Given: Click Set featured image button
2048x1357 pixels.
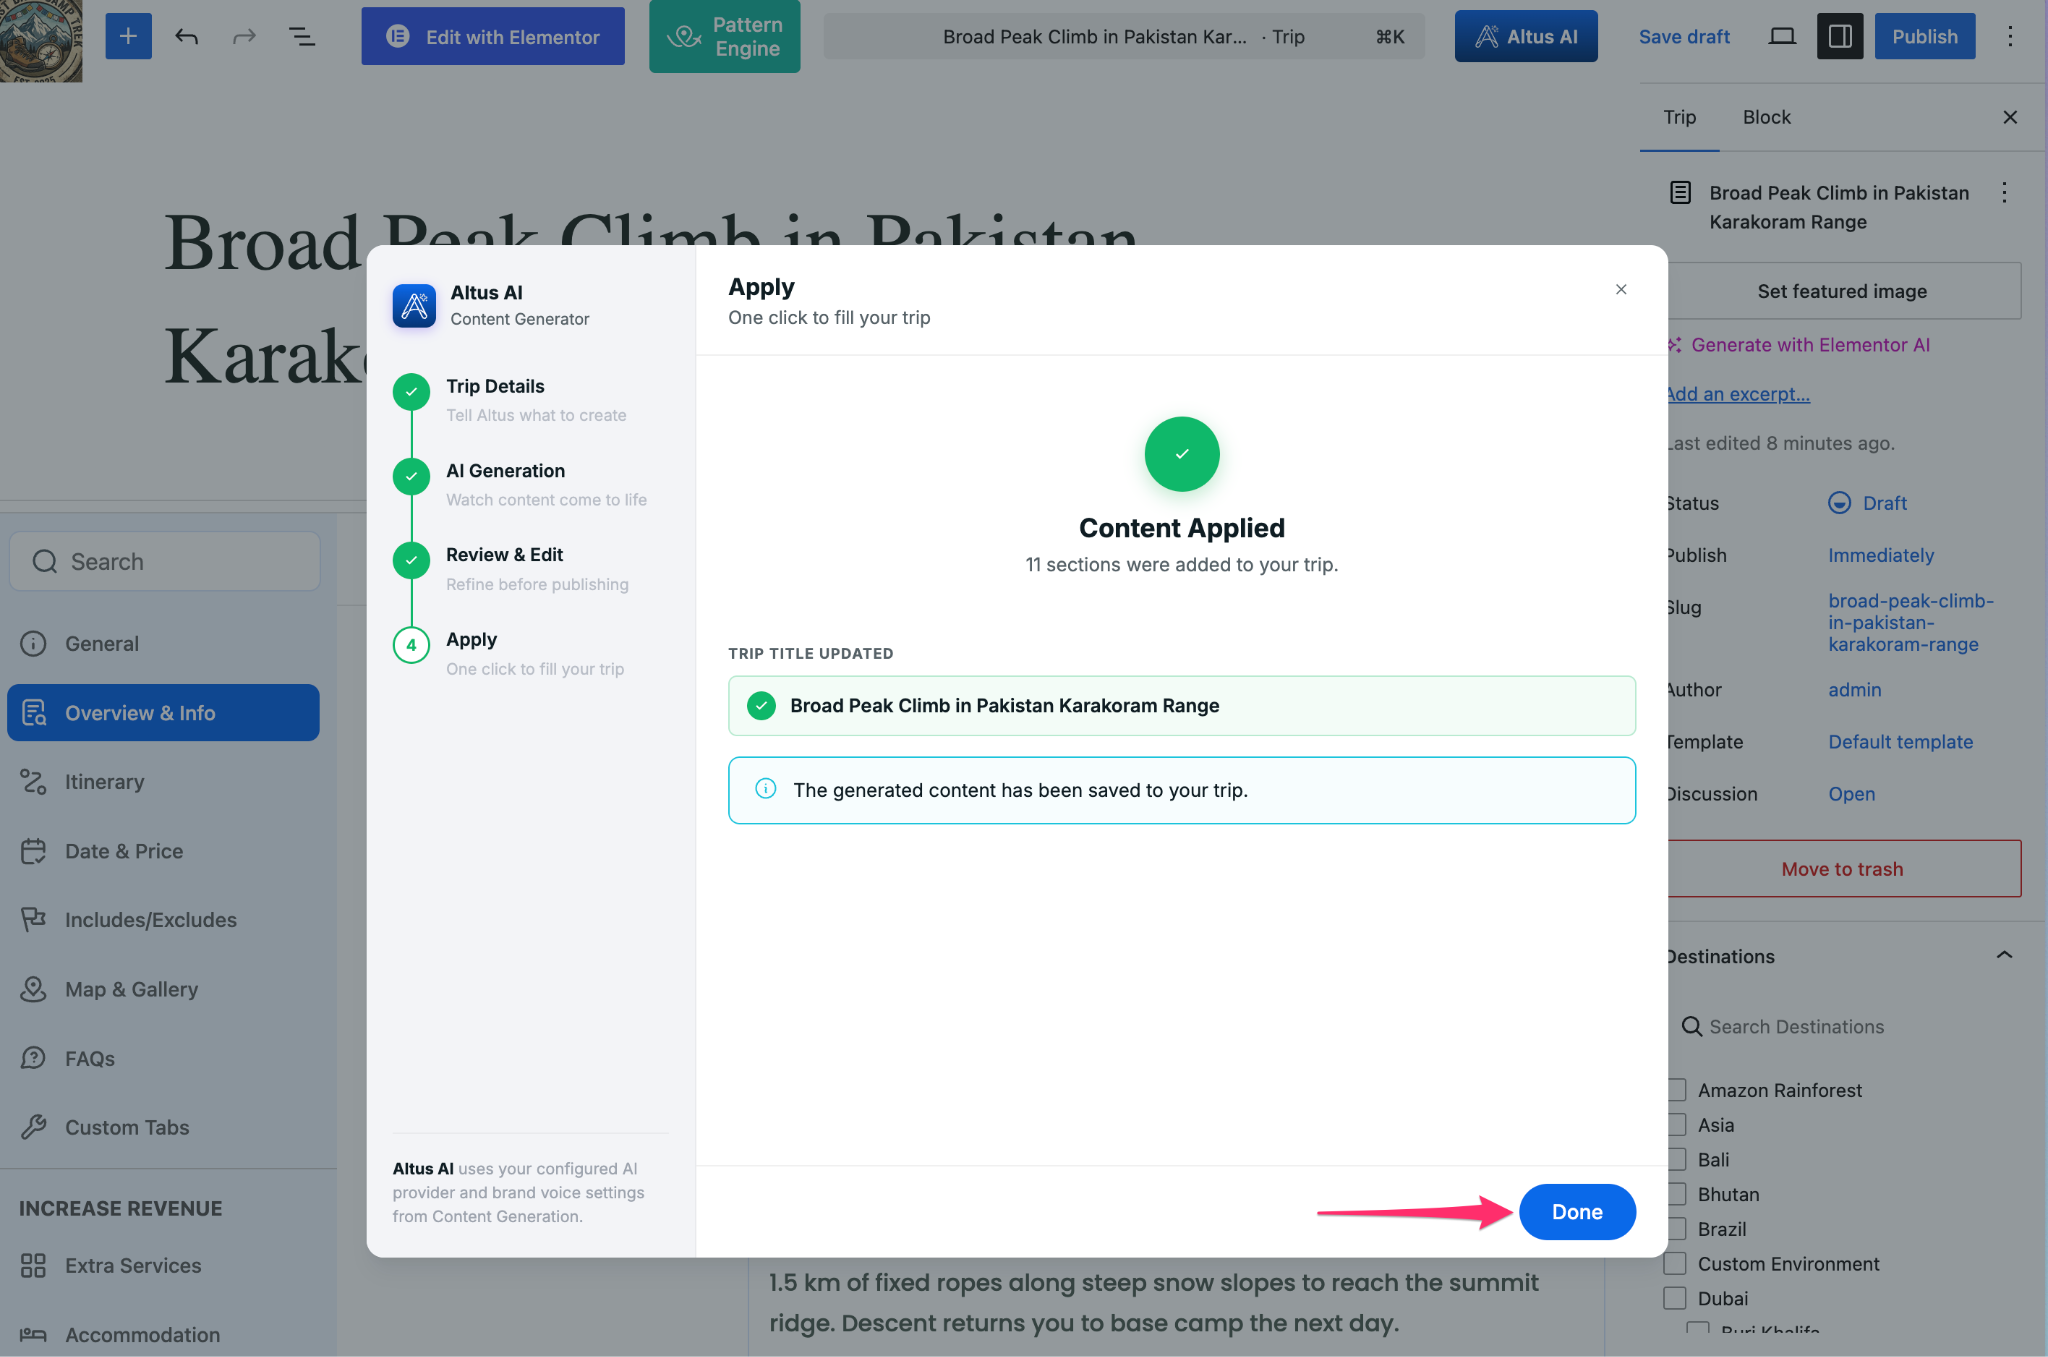Looking at the screenshot, I should [x=1842, y=291].
